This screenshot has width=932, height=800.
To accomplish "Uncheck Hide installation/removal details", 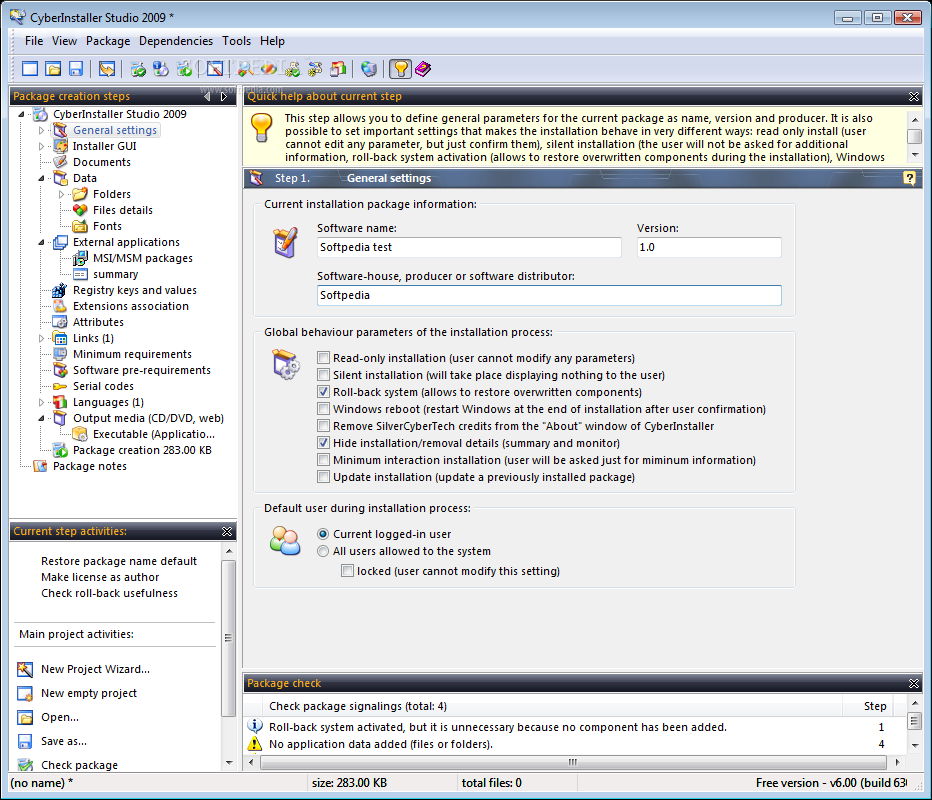I will [323, 443].
